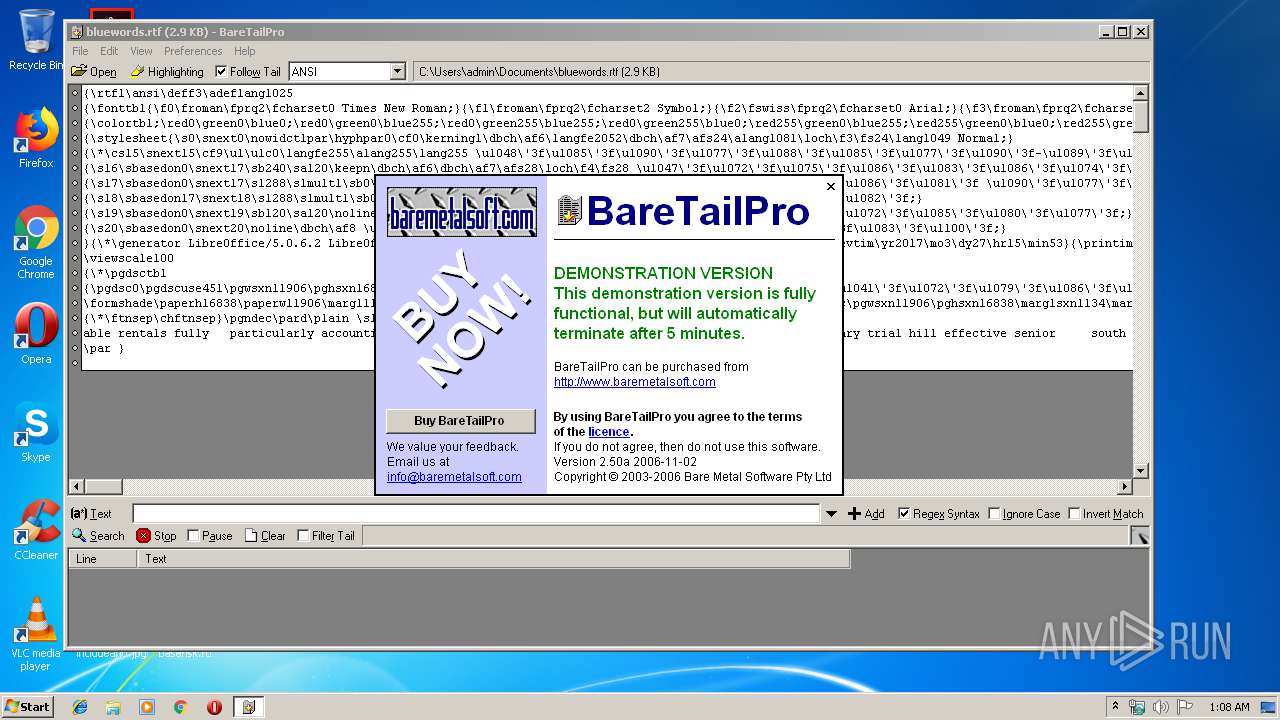Click the 1:08 AM system clock
The image size is (1280, 720).
point(1229,707)
